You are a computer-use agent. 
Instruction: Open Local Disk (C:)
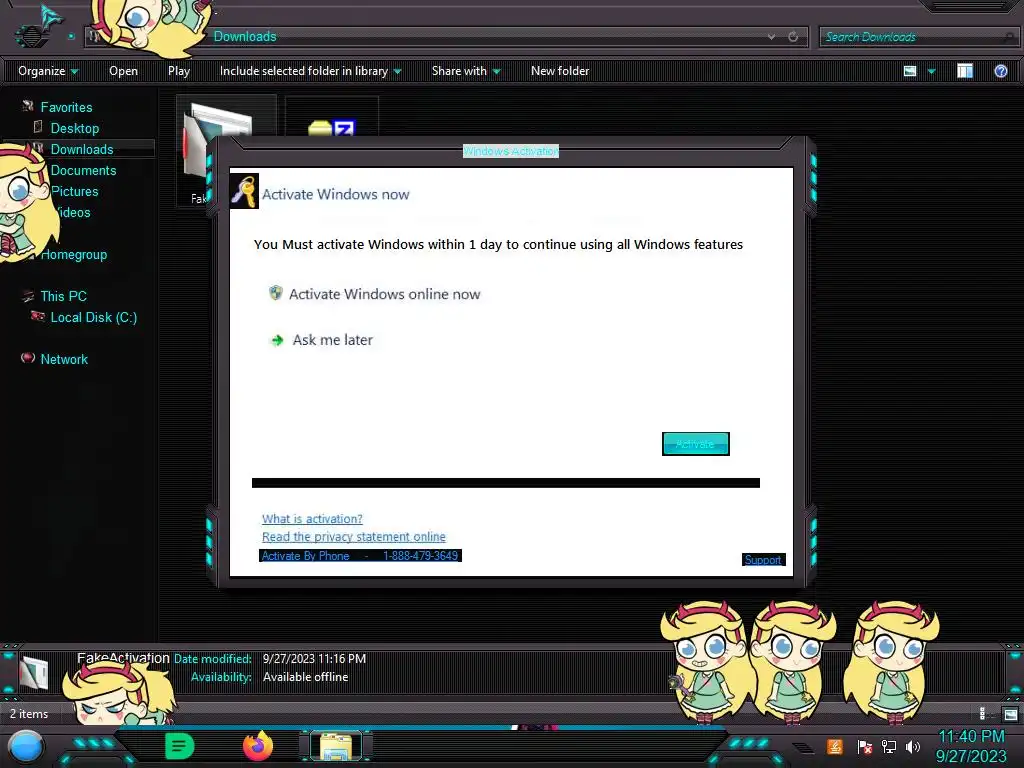(x=93, y=317)
